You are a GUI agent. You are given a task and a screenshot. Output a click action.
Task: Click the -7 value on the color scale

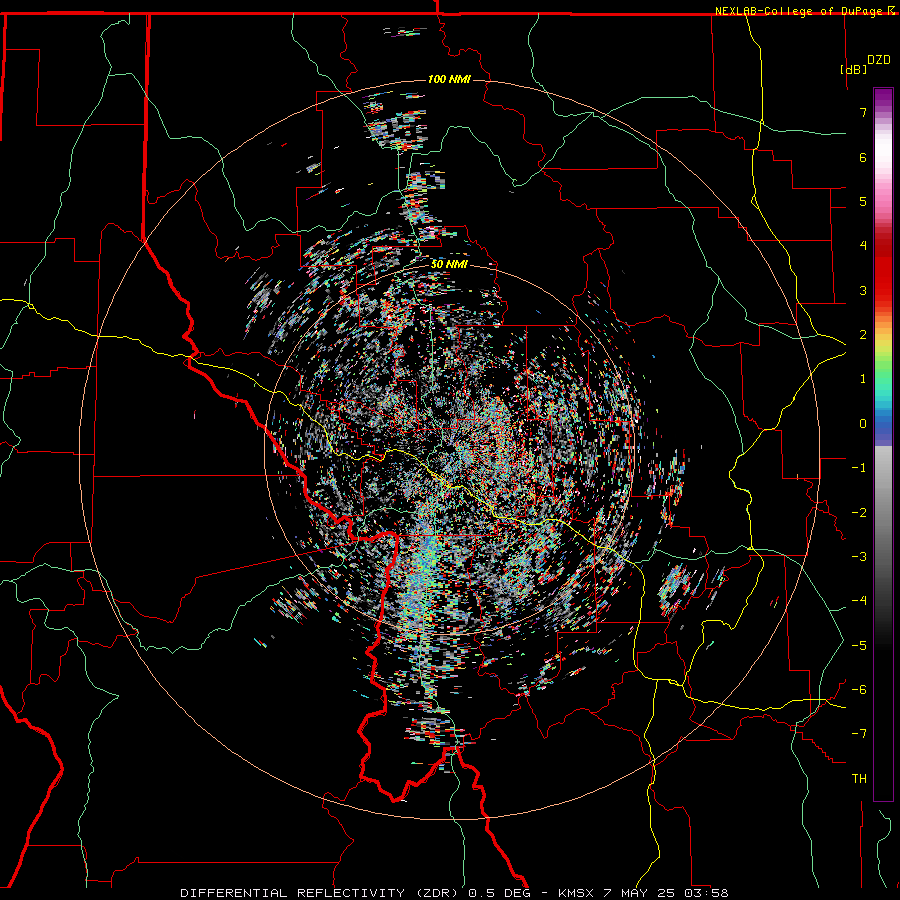[859, 734]
